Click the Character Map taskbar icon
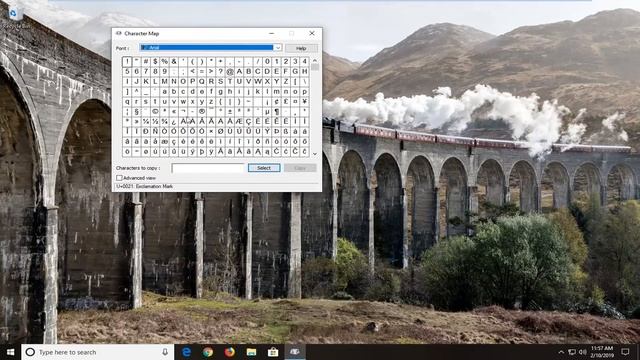This screenshot has height=360, width=640. pos(295,352)
